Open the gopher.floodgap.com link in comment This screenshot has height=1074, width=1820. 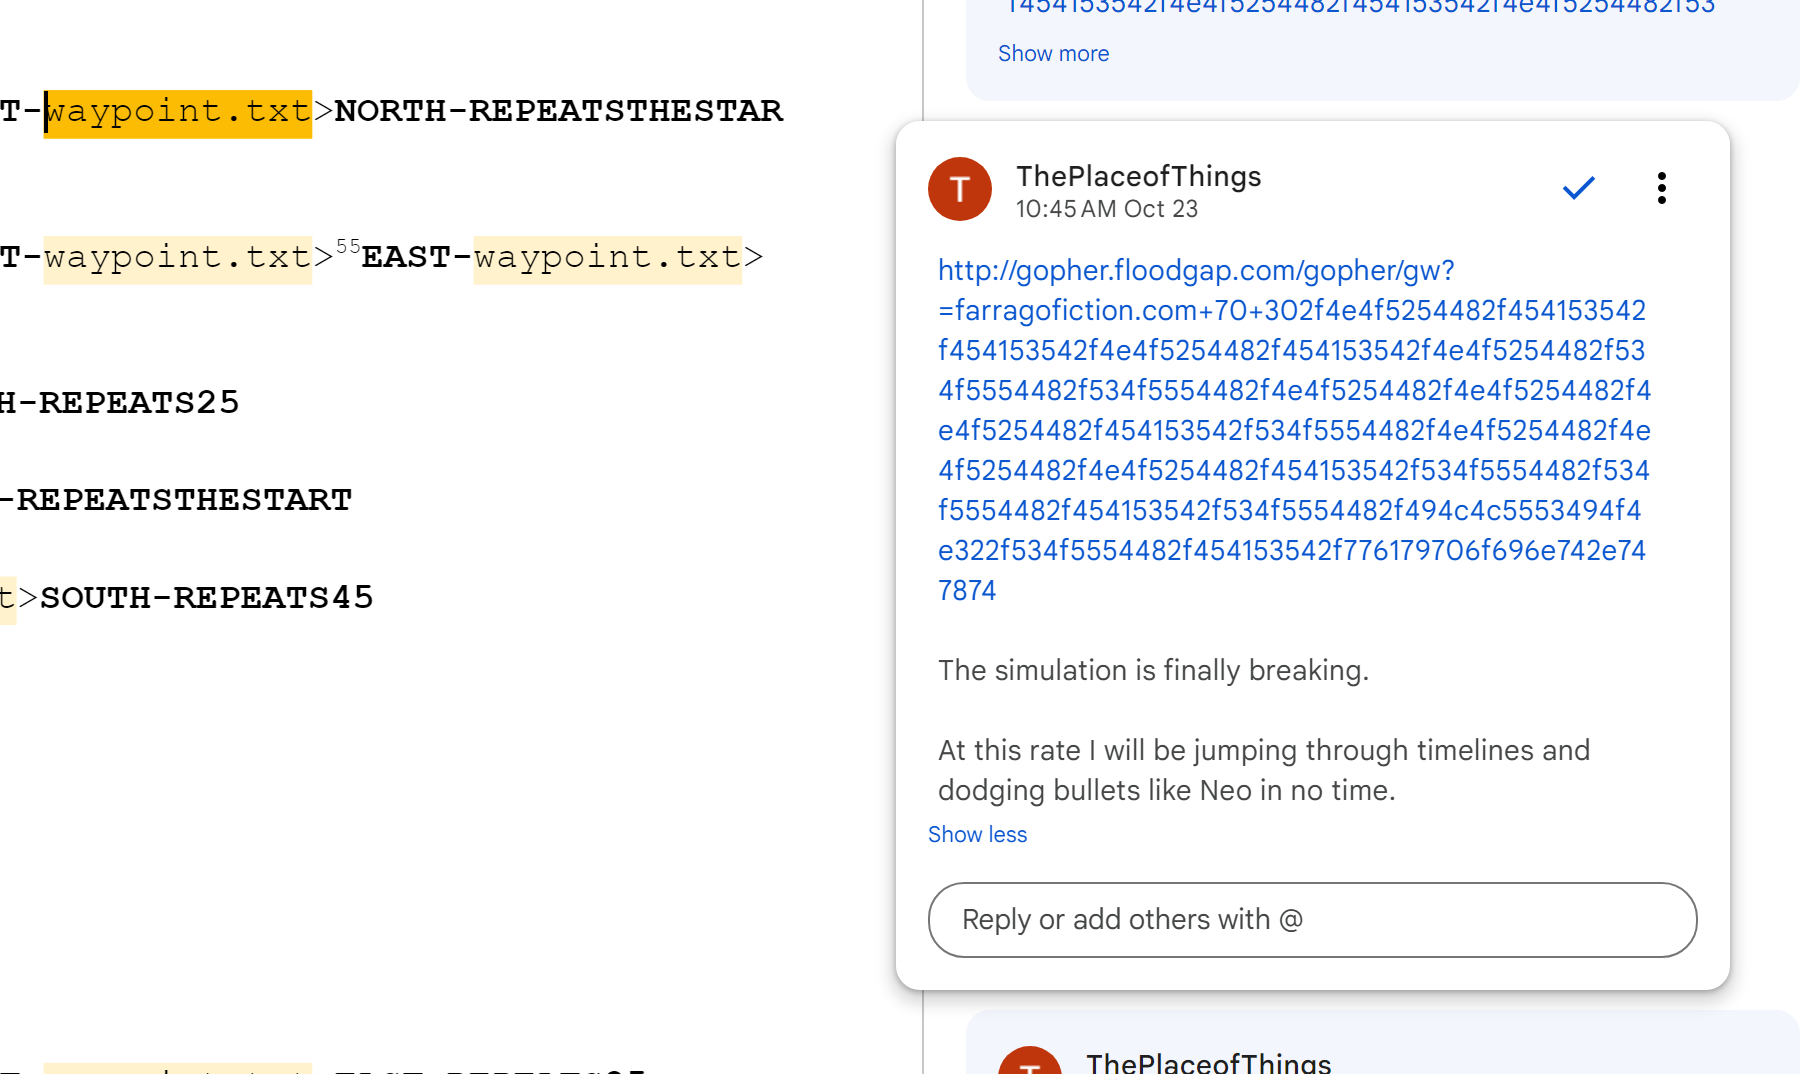coord(1195,271)
